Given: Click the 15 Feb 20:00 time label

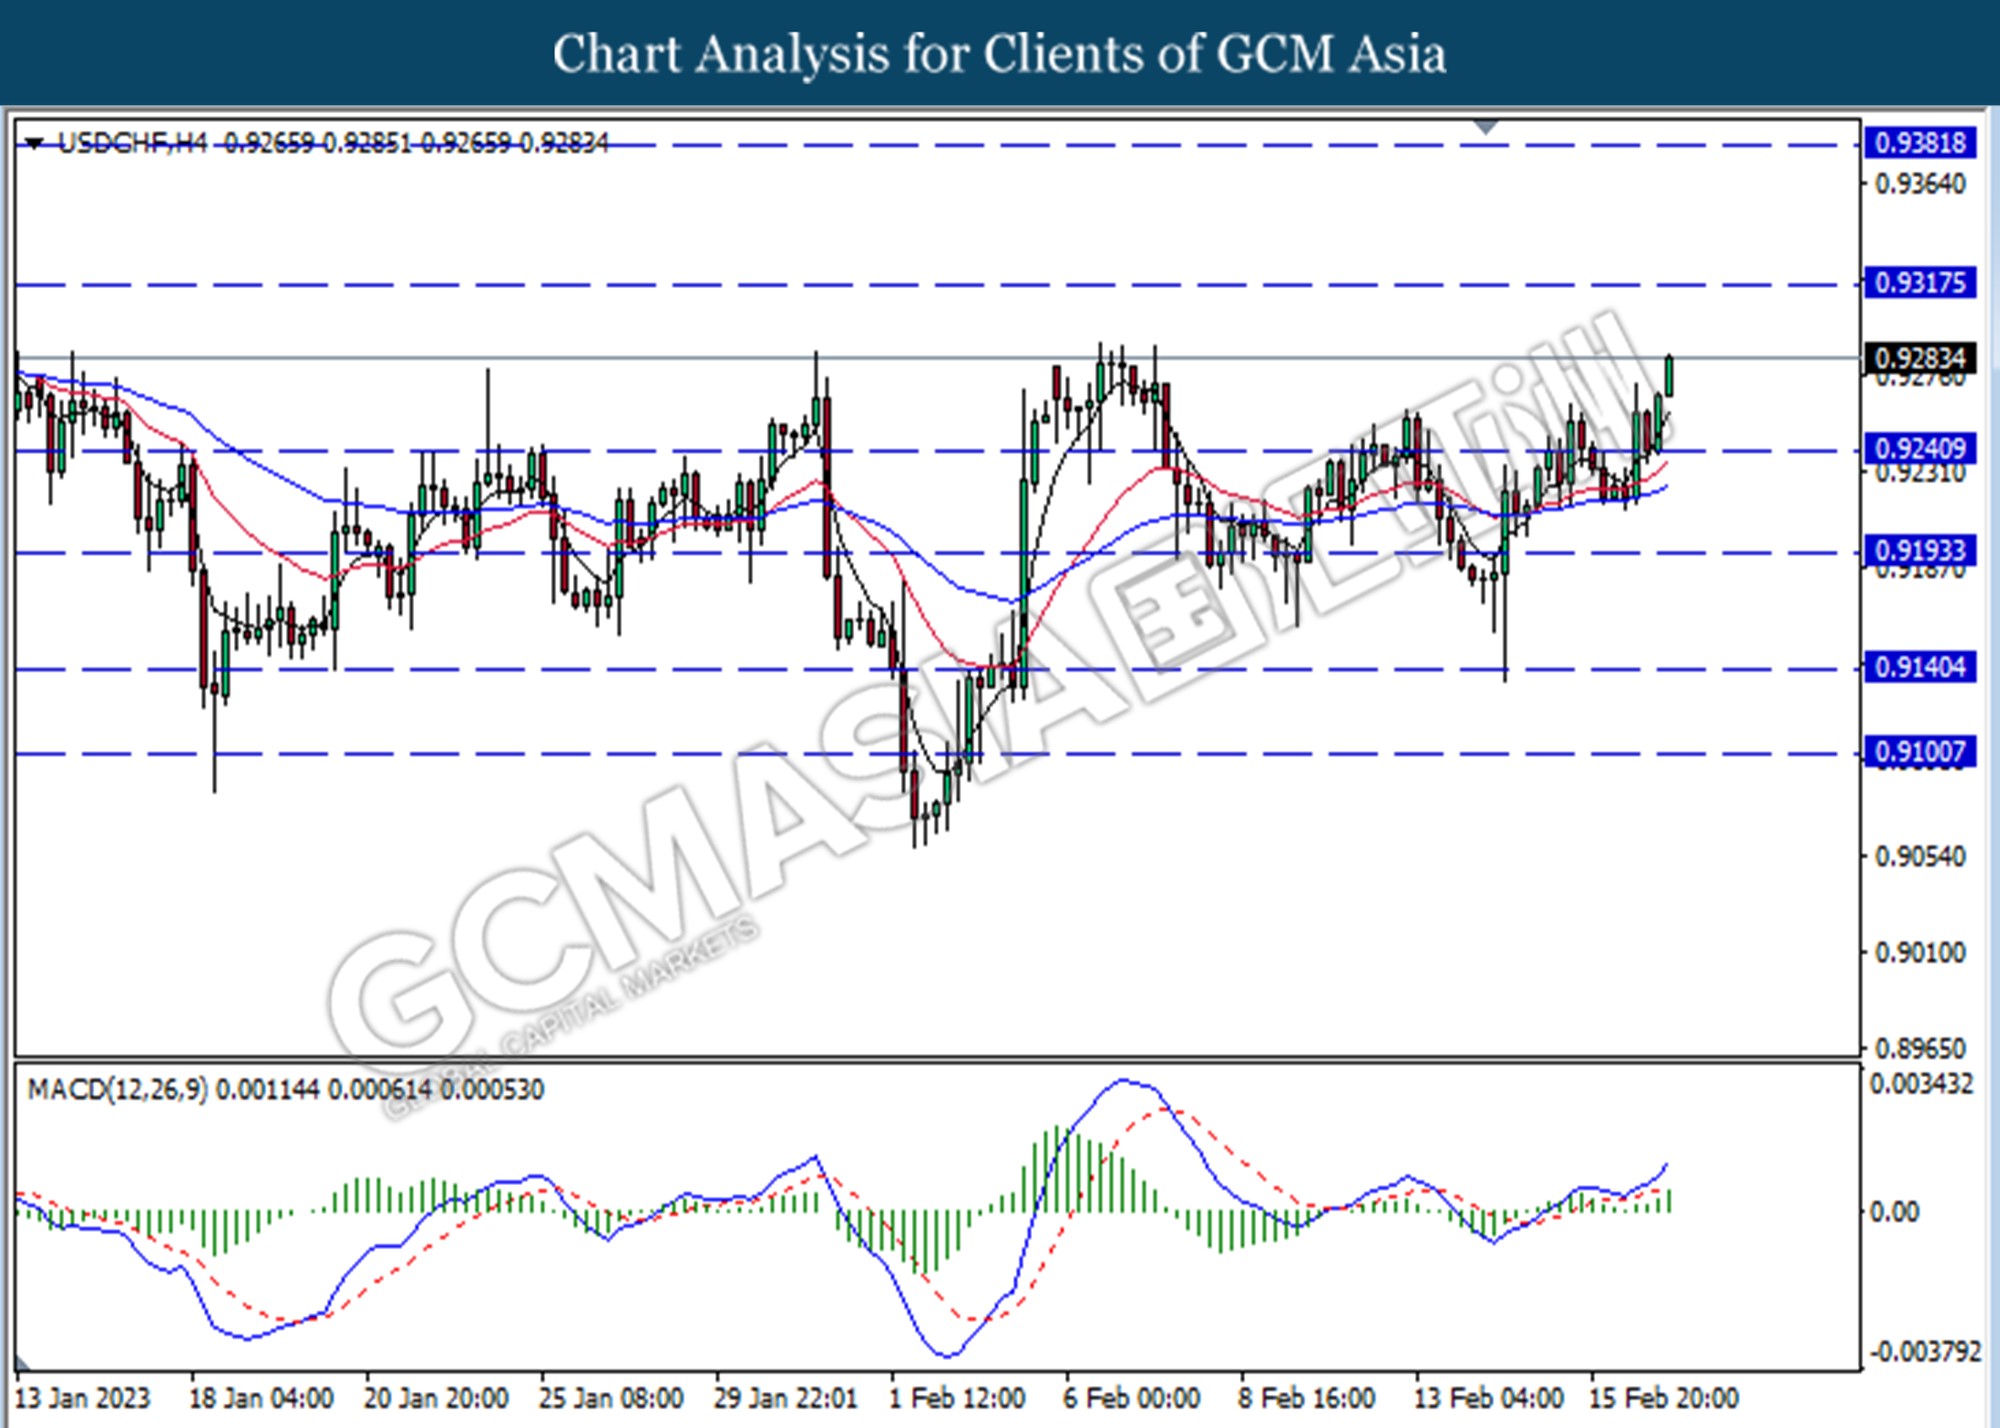Looking at the screenshot, I should (1664, 1397).
